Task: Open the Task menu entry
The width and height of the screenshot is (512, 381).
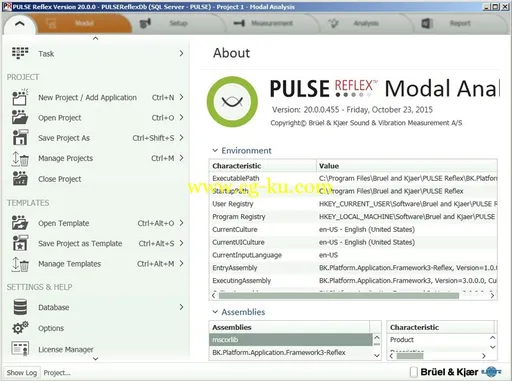Action: pyautogui.click(x=97, y=53)
